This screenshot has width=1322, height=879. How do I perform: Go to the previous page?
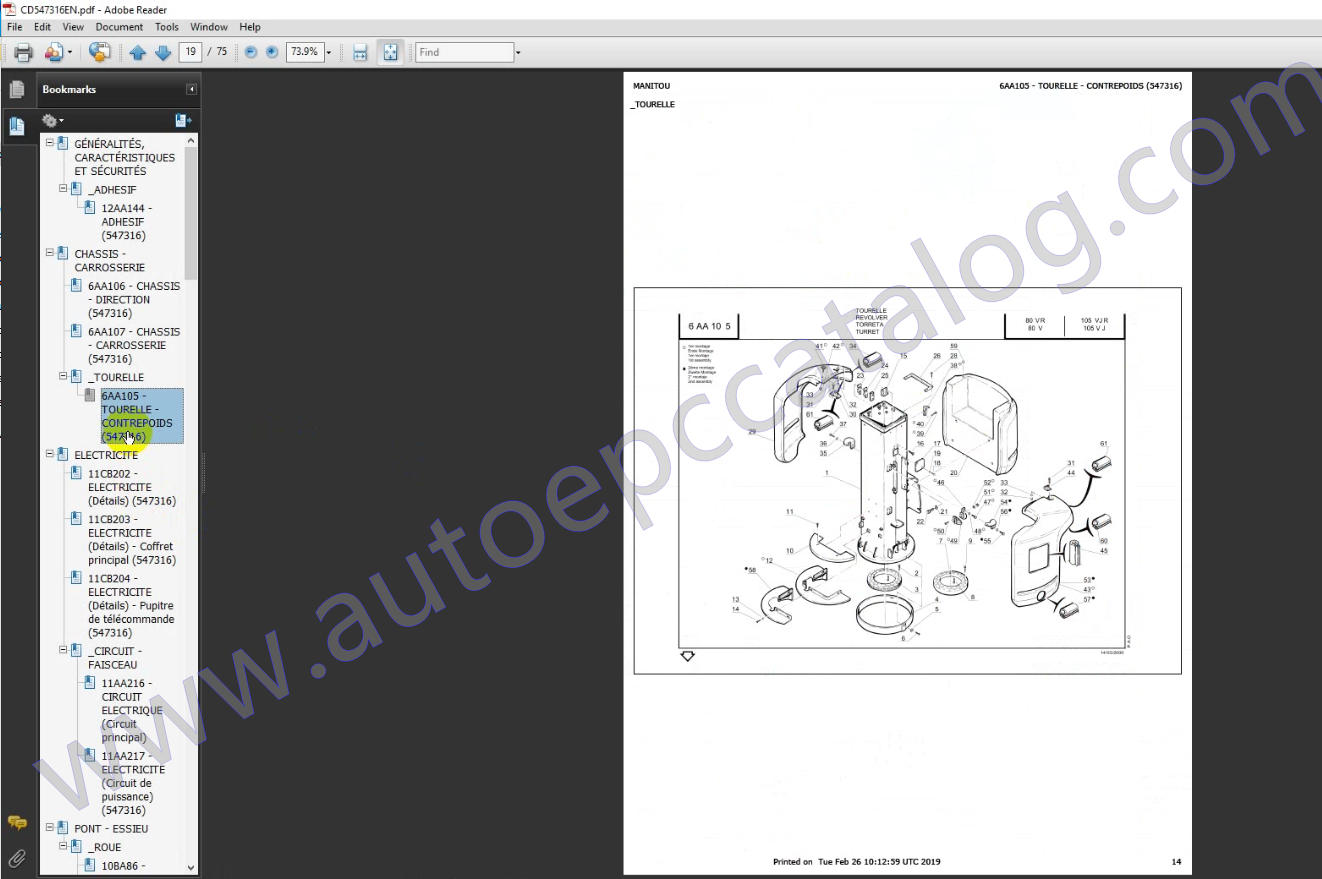pyautogui.click(x=138, y=52)
